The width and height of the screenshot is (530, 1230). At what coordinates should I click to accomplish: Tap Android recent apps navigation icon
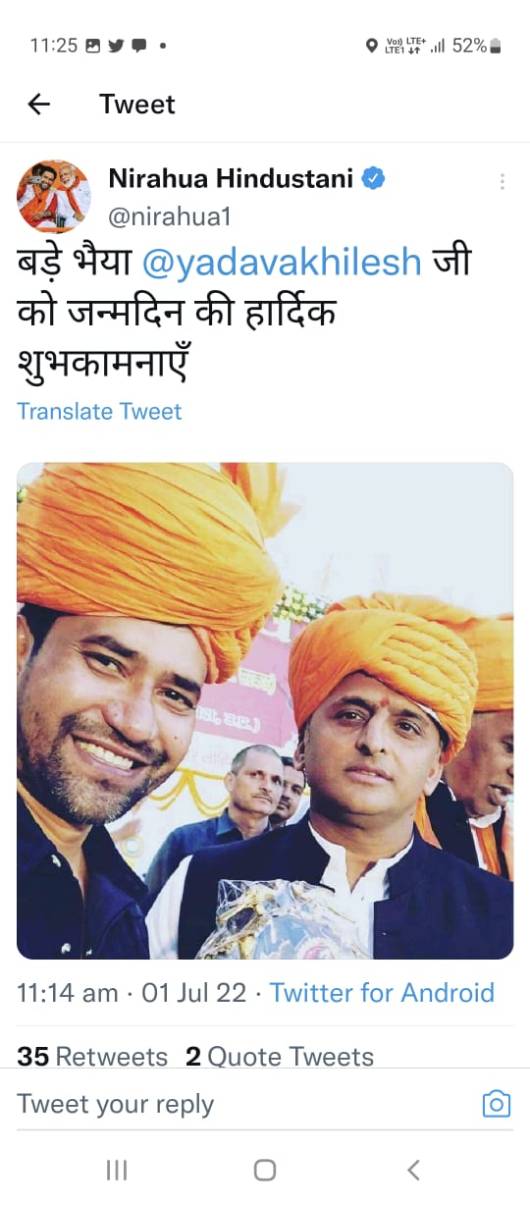point(117,1170)
